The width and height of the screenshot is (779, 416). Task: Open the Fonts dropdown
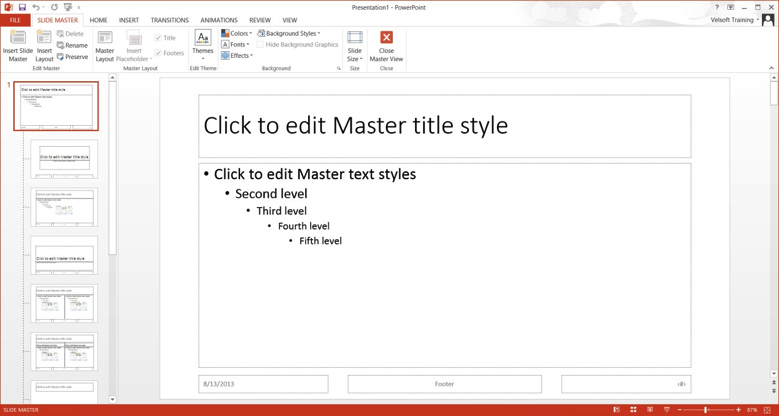click(x=236, y=45)
